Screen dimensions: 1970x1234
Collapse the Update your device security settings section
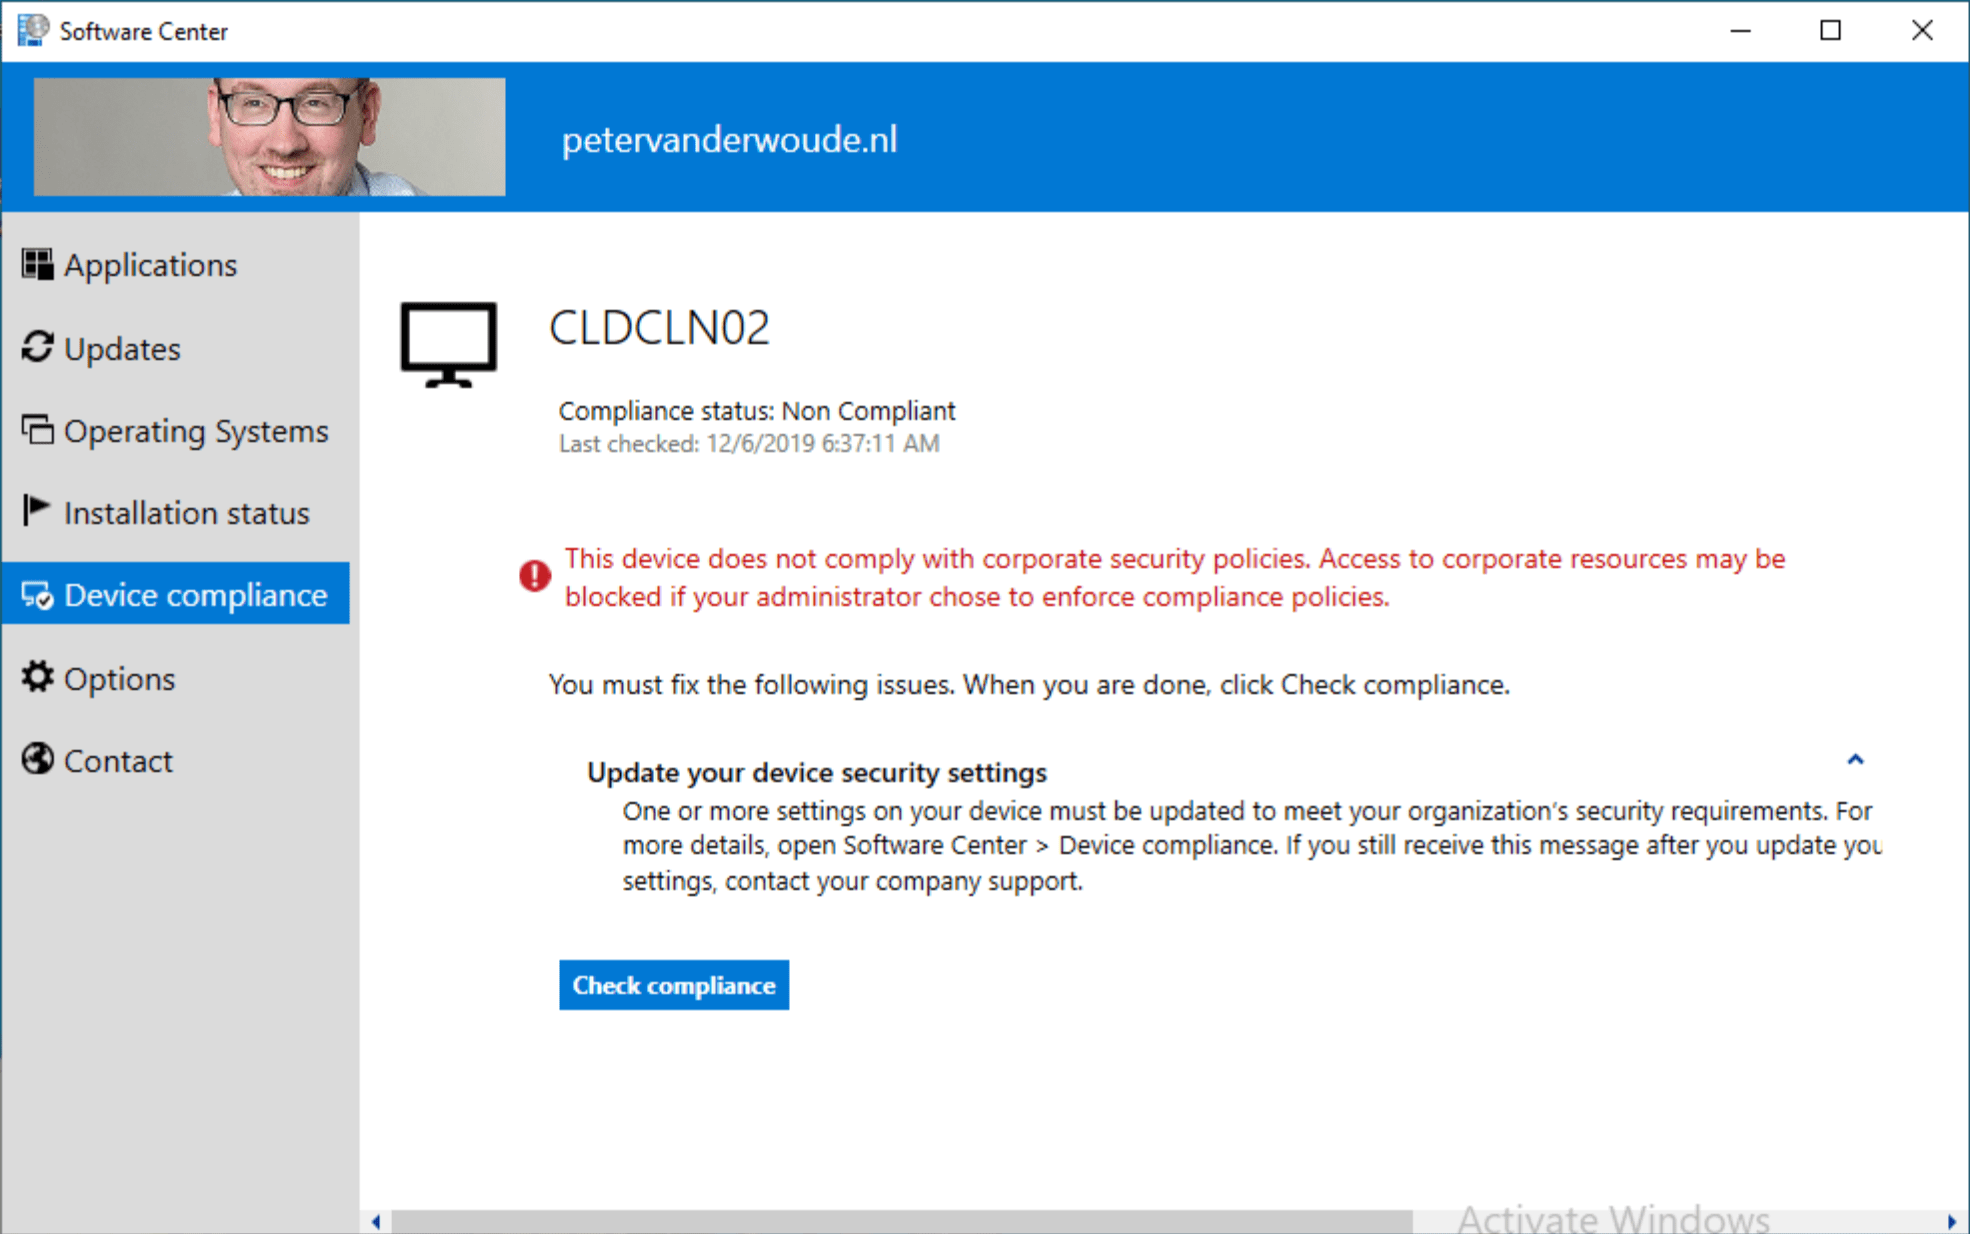(x=1856, y=761)
